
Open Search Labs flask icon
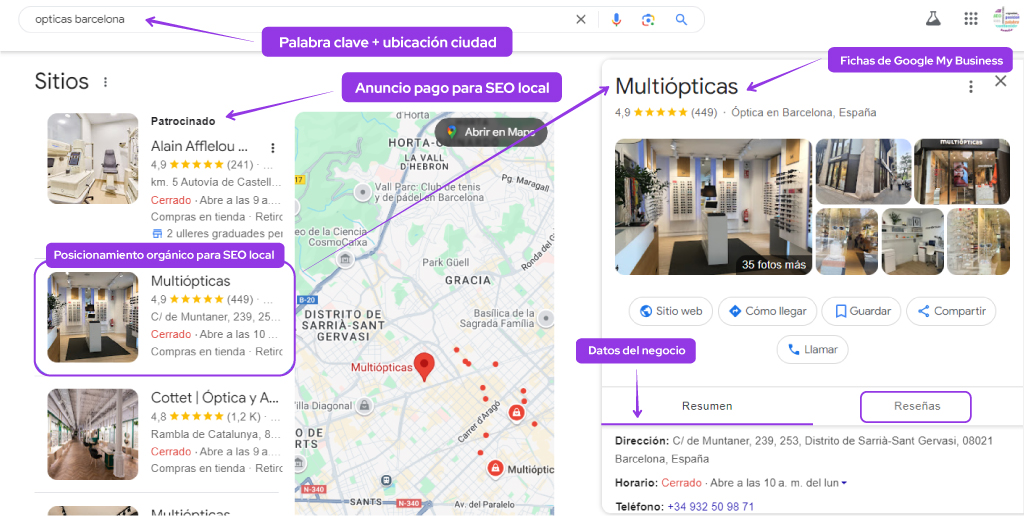pyautogui.click(x=933, y=18)
